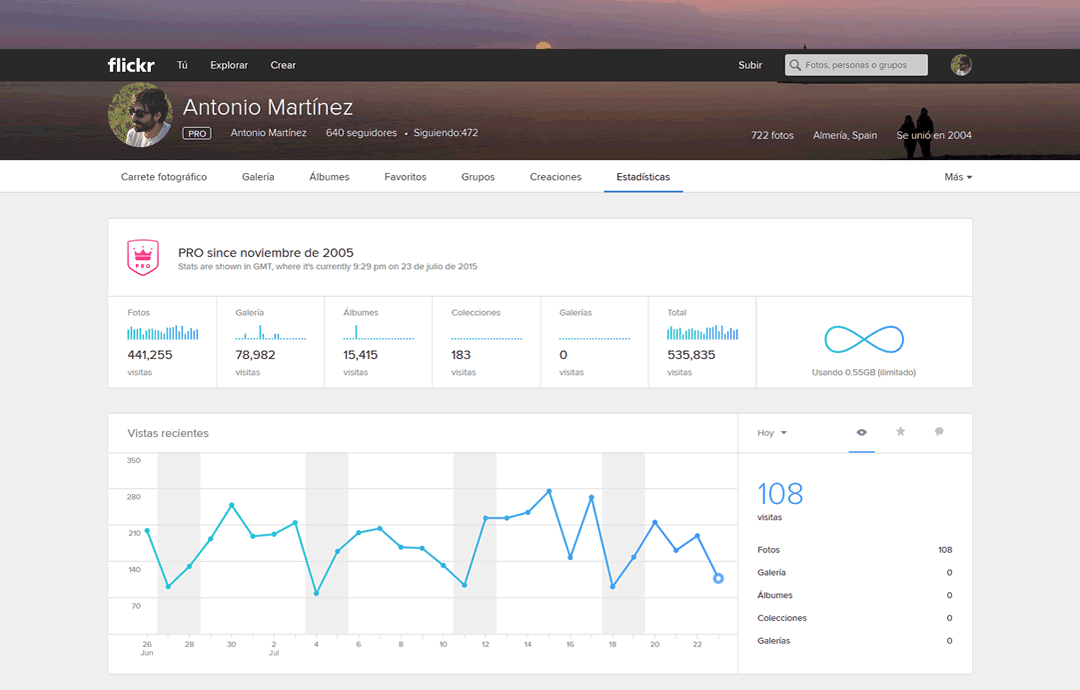Click the search magnifier icon

[x=795, y=65]
